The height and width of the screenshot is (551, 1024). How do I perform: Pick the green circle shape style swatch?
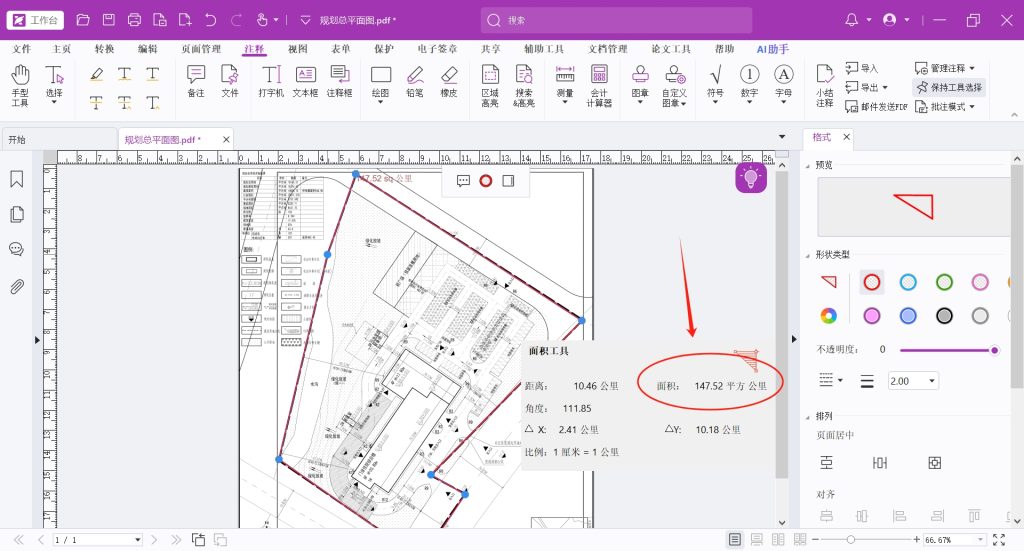pos(944,283)
